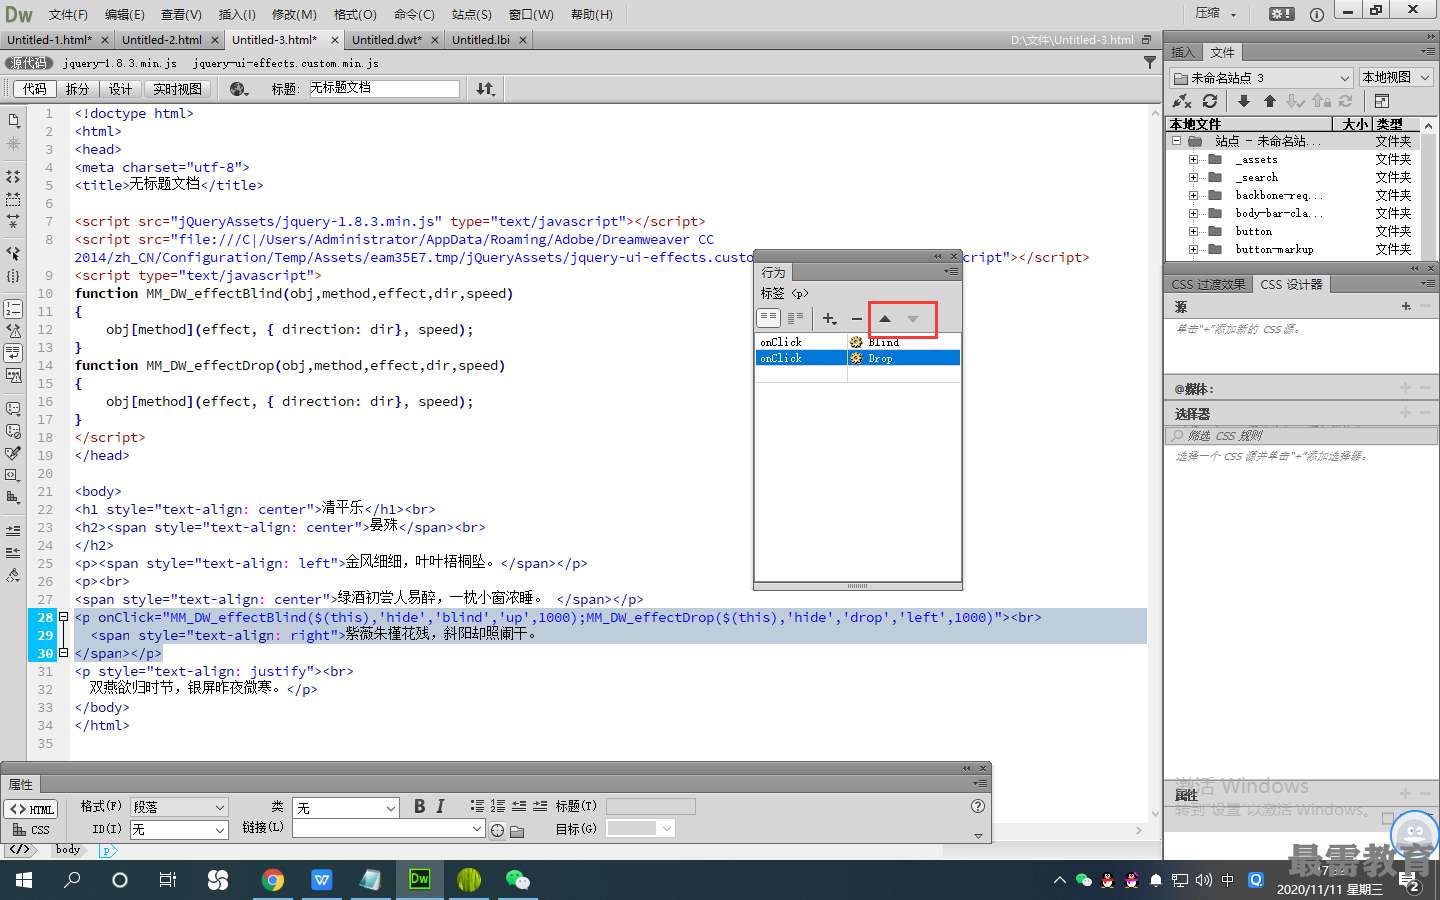Screen dimensions: 1440x900
Task: Open the 未命名站点 3 site dropdown
Action: click(1262, 77)
